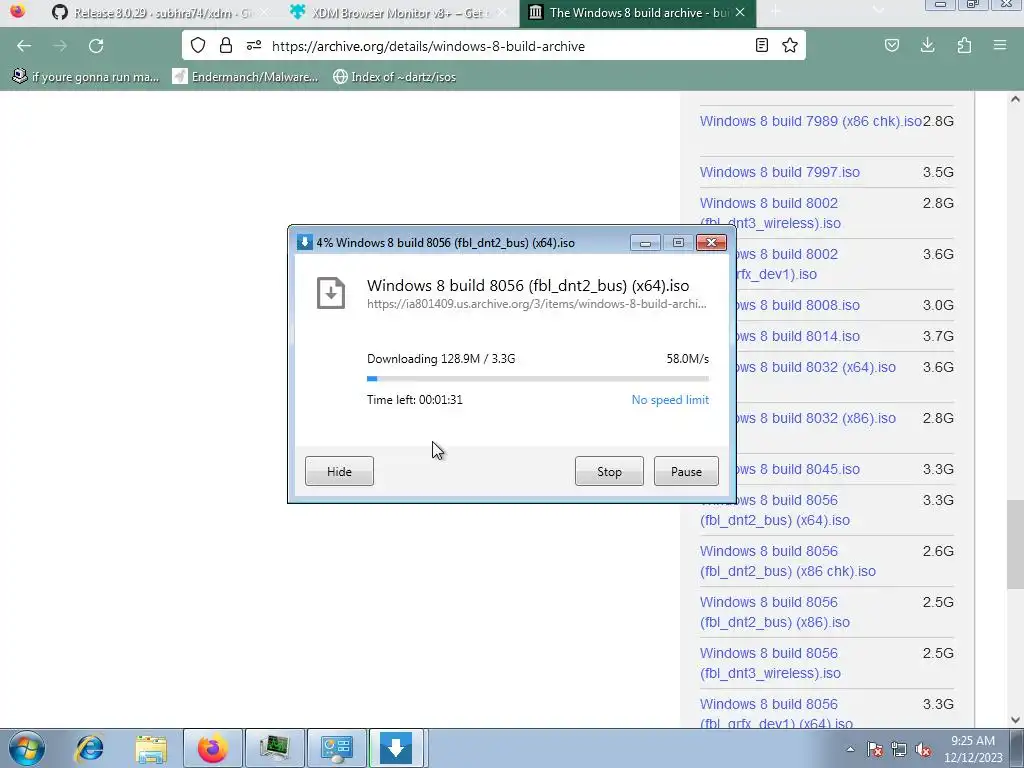1024x768 pixels.
Task: Open the site permissions icon in address bar
Action: click(254, 45)
